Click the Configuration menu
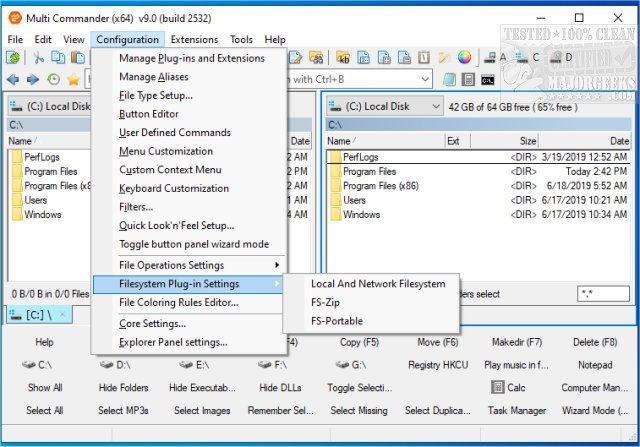 pyautogui.click(x=127, y=40)
